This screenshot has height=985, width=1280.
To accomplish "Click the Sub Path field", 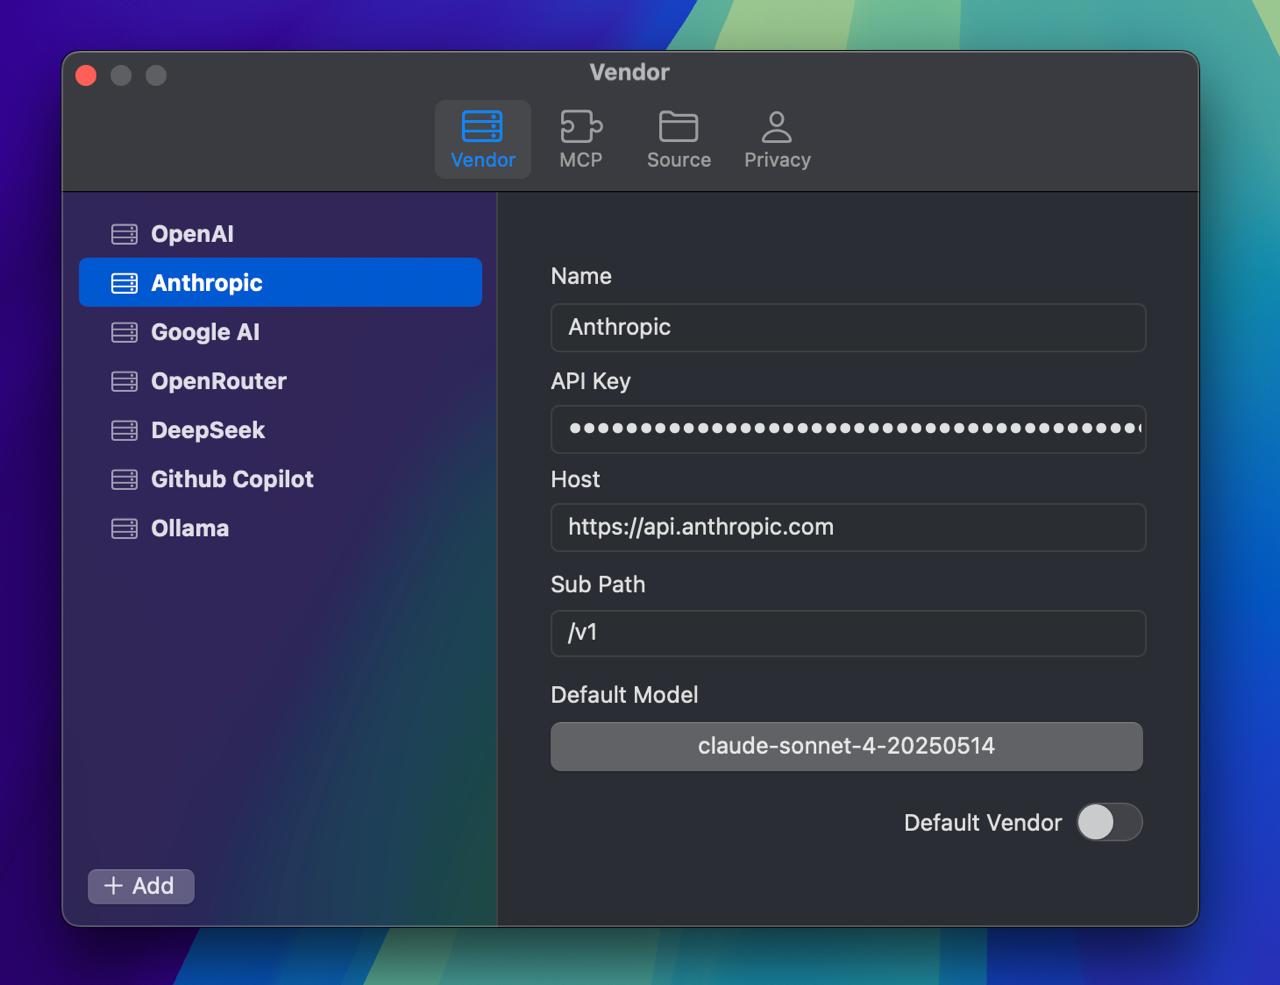I will 848,633.
